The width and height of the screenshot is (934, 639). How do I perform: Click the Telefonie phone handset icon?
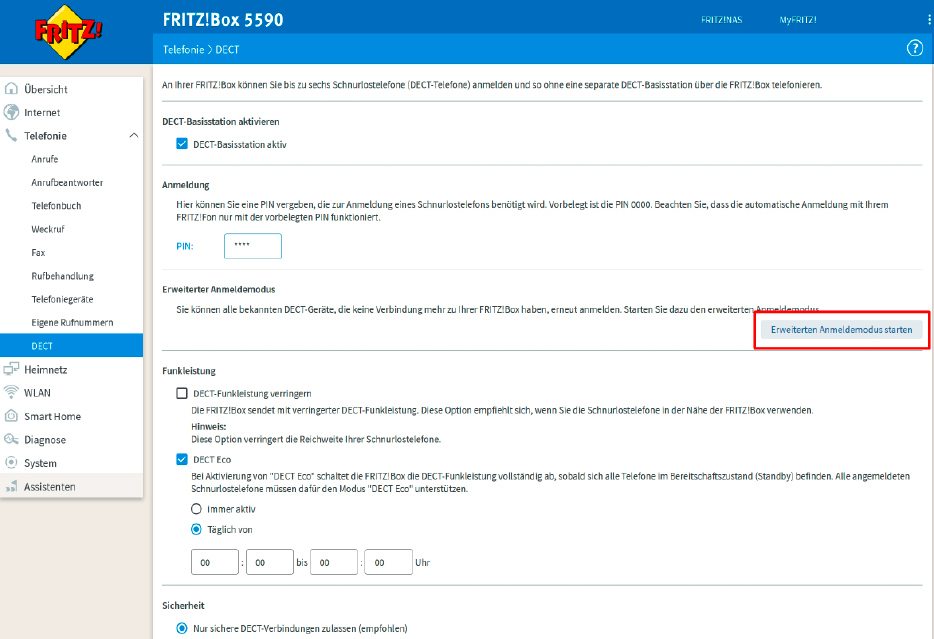[x=11, y=135]
